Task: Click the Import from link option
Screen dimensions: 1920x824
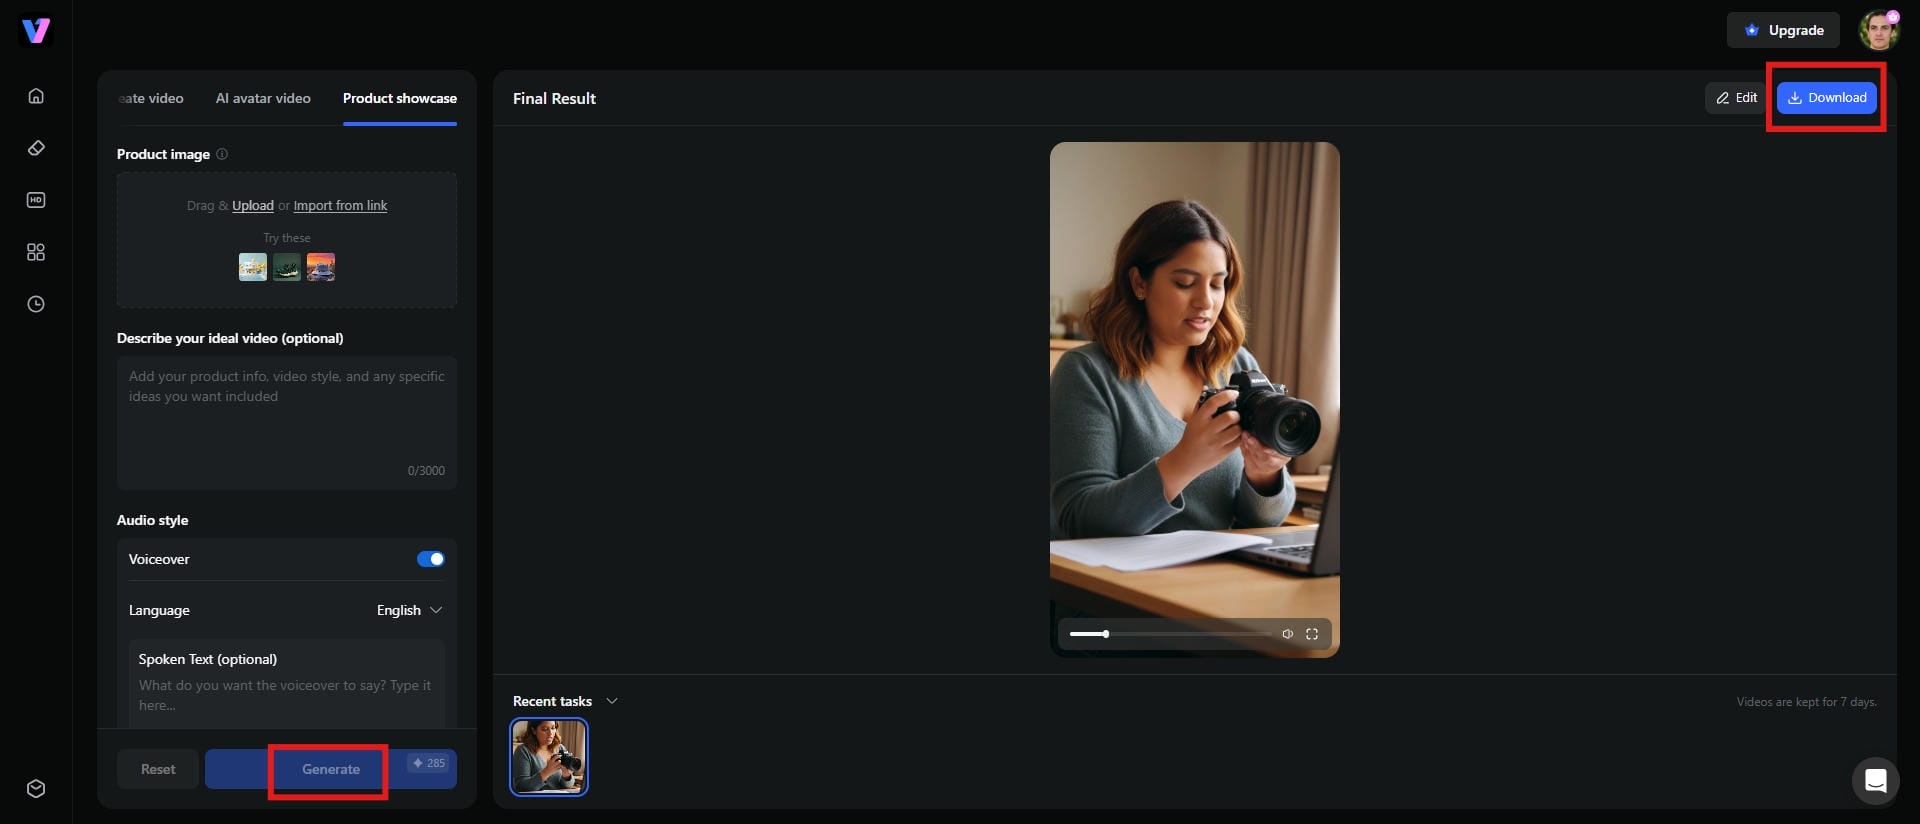Action: tap(340, 205)
